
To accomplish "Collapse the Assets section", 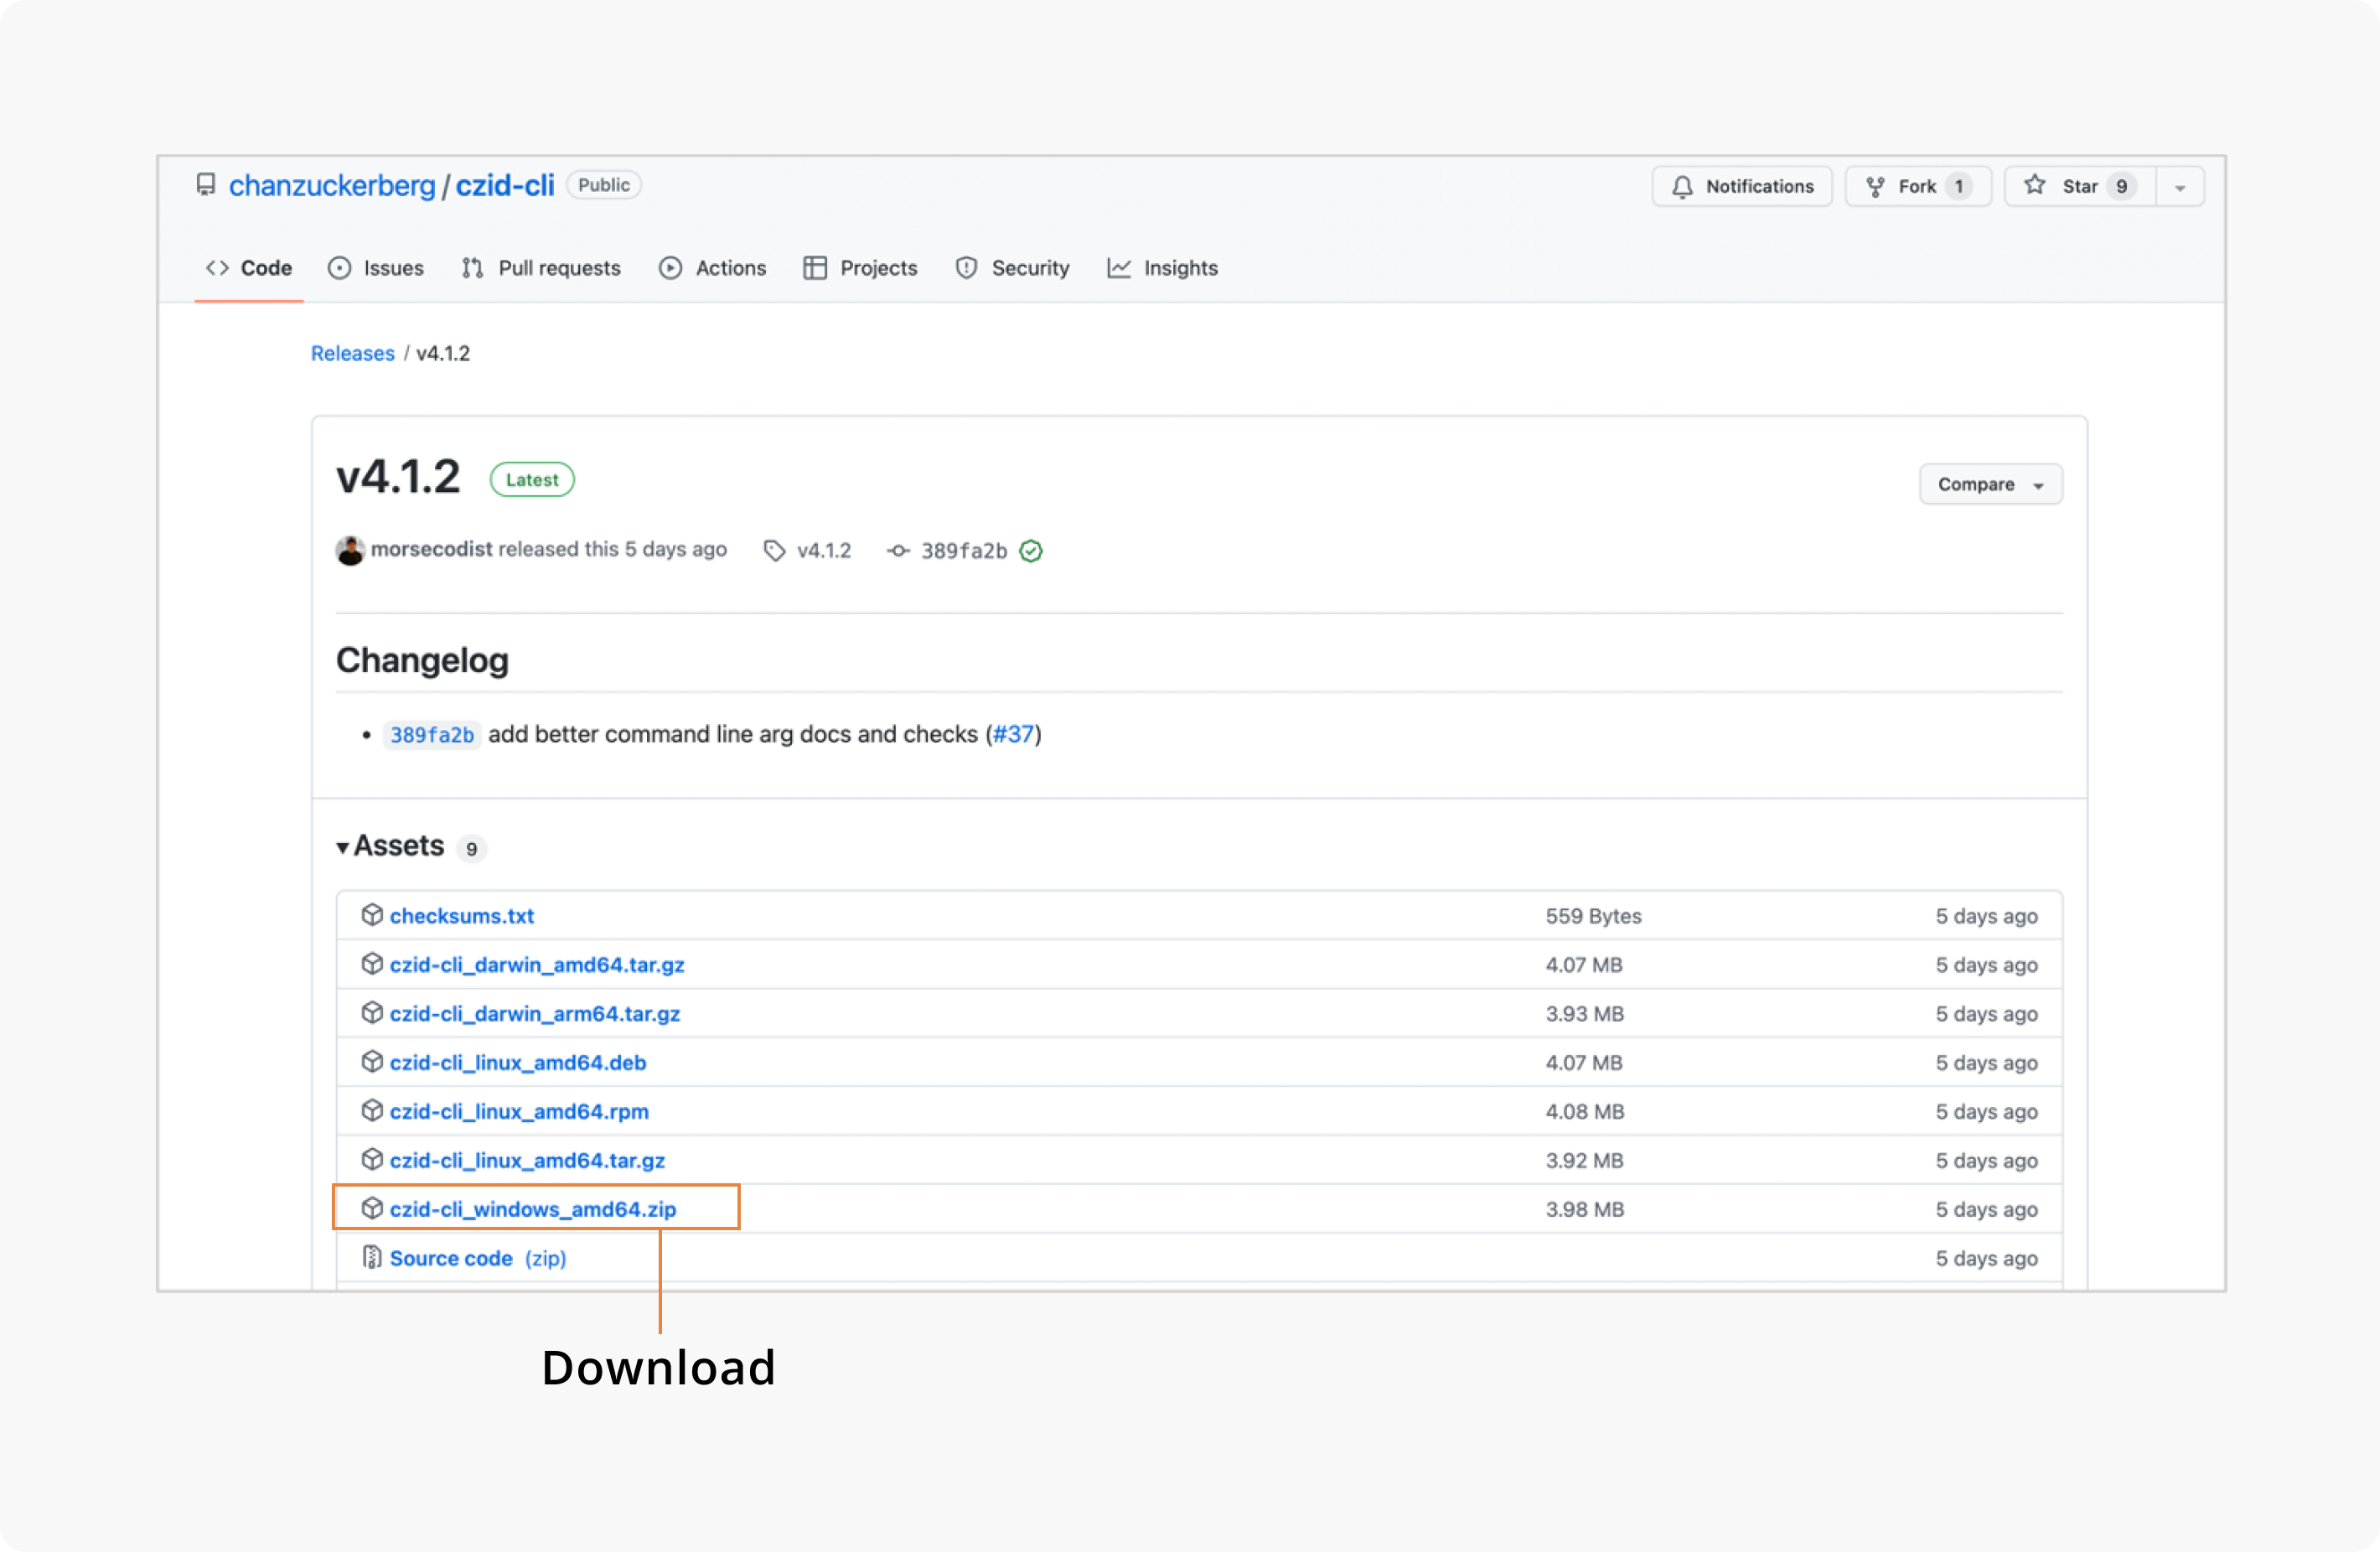I will (x=390, y=846).
